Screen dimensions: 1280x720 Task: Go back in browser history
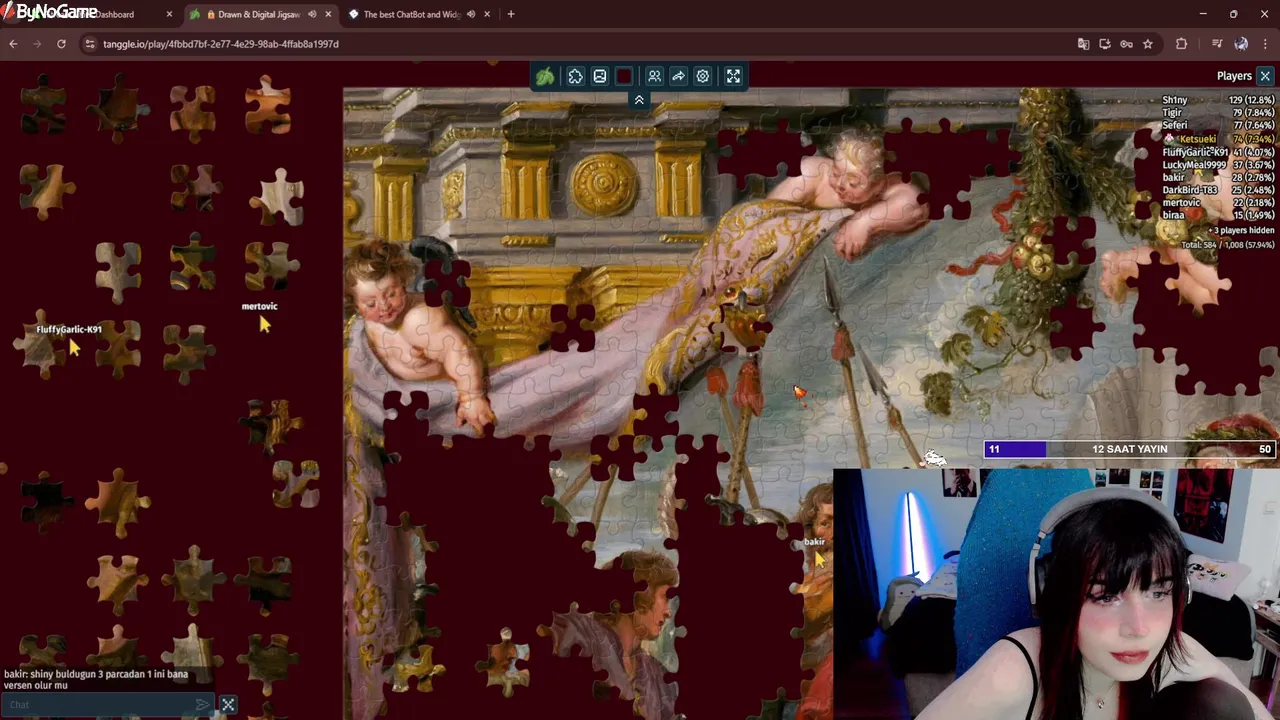(13, 44)
